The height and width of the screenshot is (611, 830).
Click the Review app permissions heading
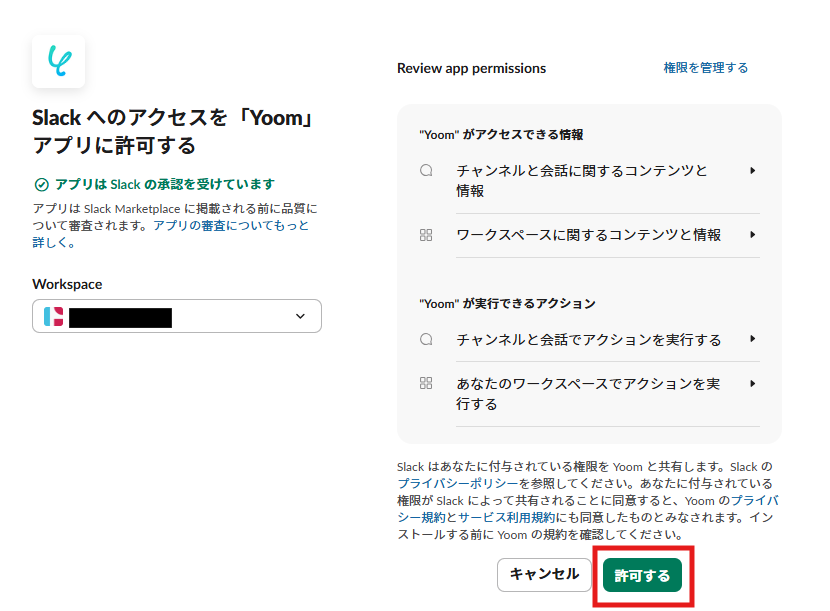tap(471, 69)
